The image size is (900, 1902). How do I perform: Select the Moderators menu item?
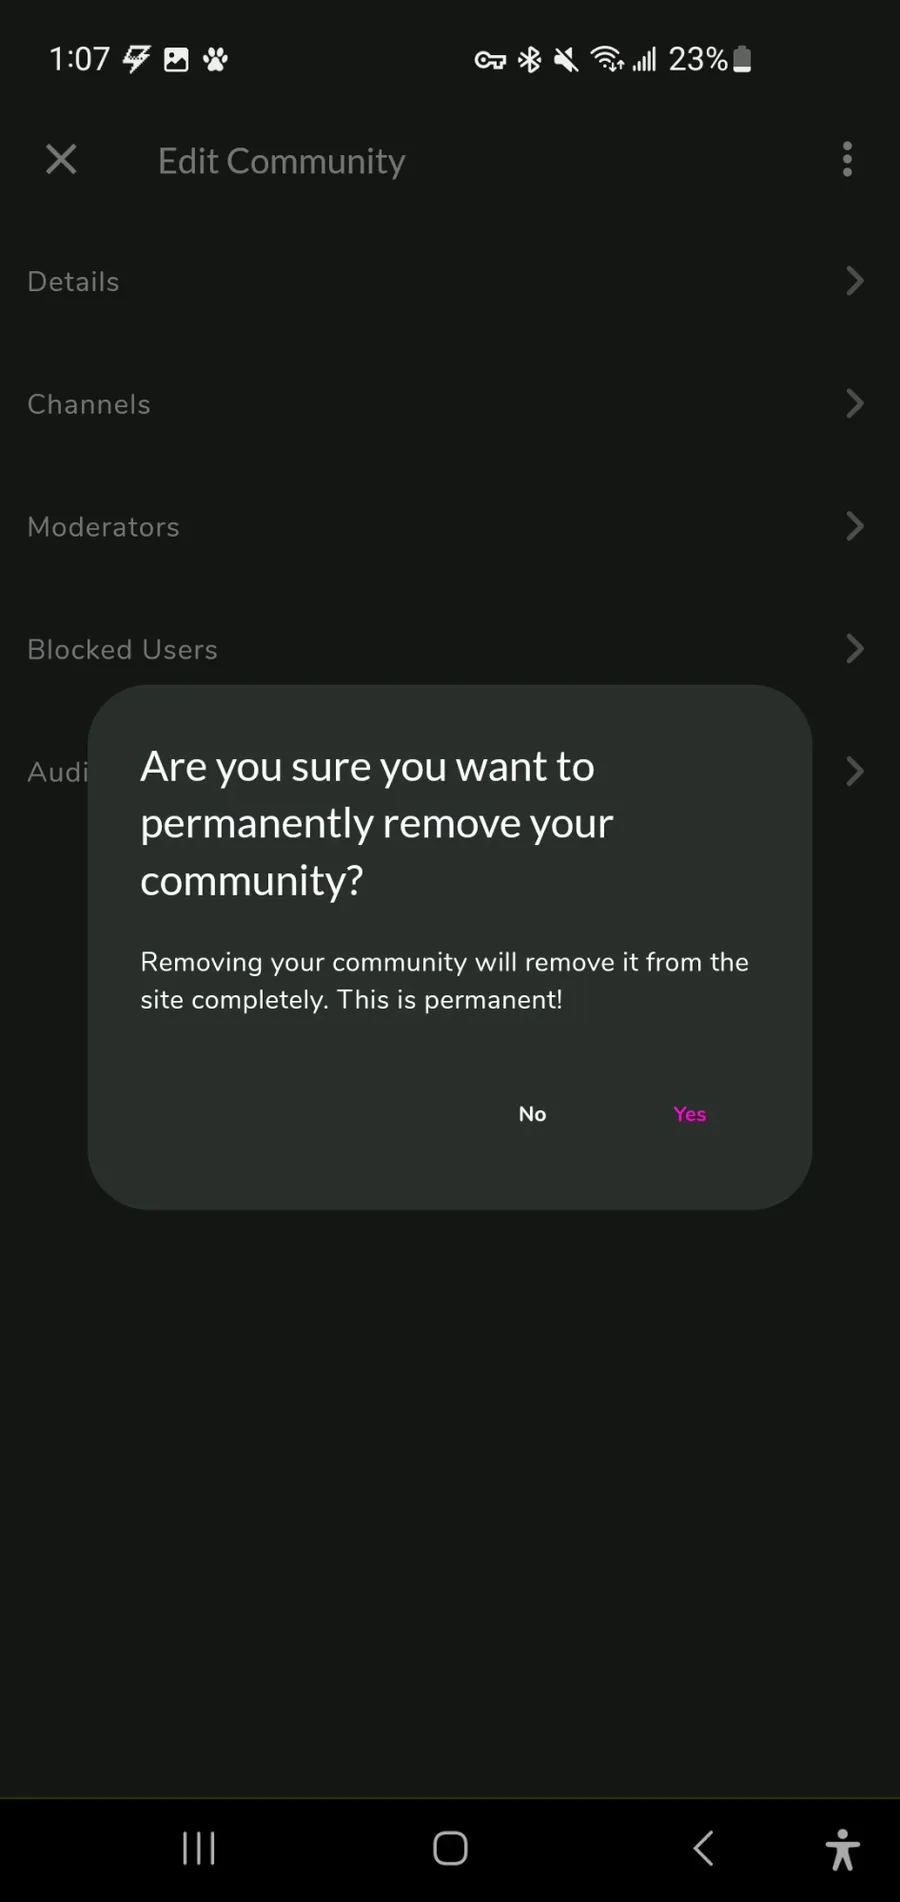point(103,527)
